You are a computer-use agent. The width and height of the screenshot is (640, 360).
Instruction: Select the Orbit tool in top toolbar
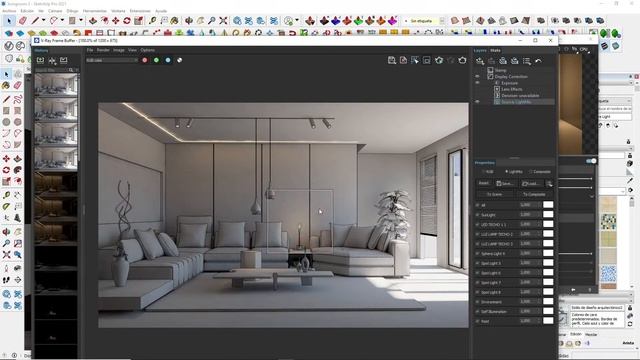pos(189,20)
